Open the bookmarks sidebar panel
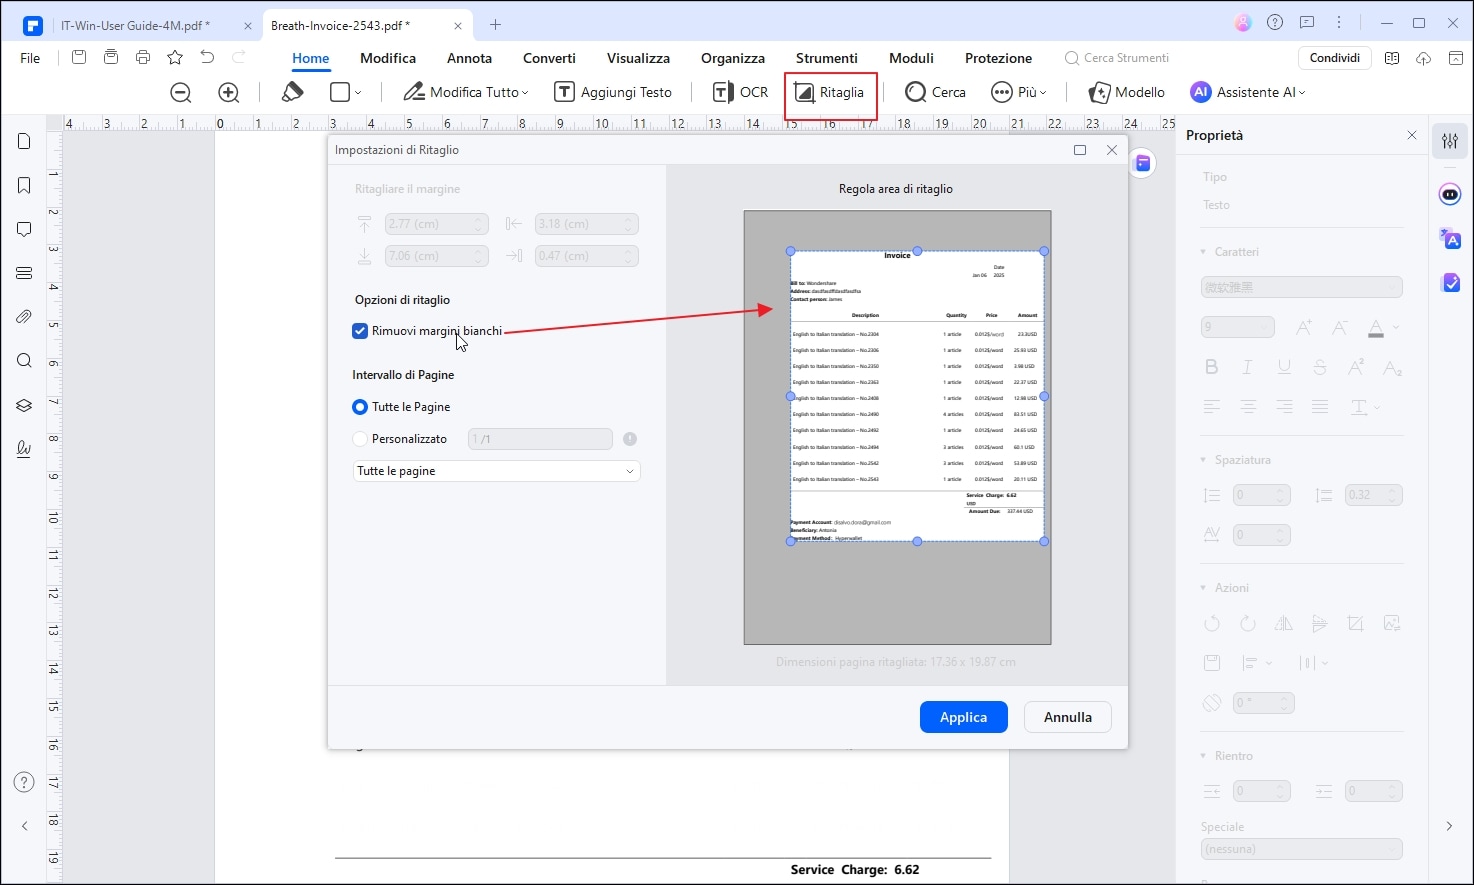1474x885 pixels. click(x=24, y=186)
